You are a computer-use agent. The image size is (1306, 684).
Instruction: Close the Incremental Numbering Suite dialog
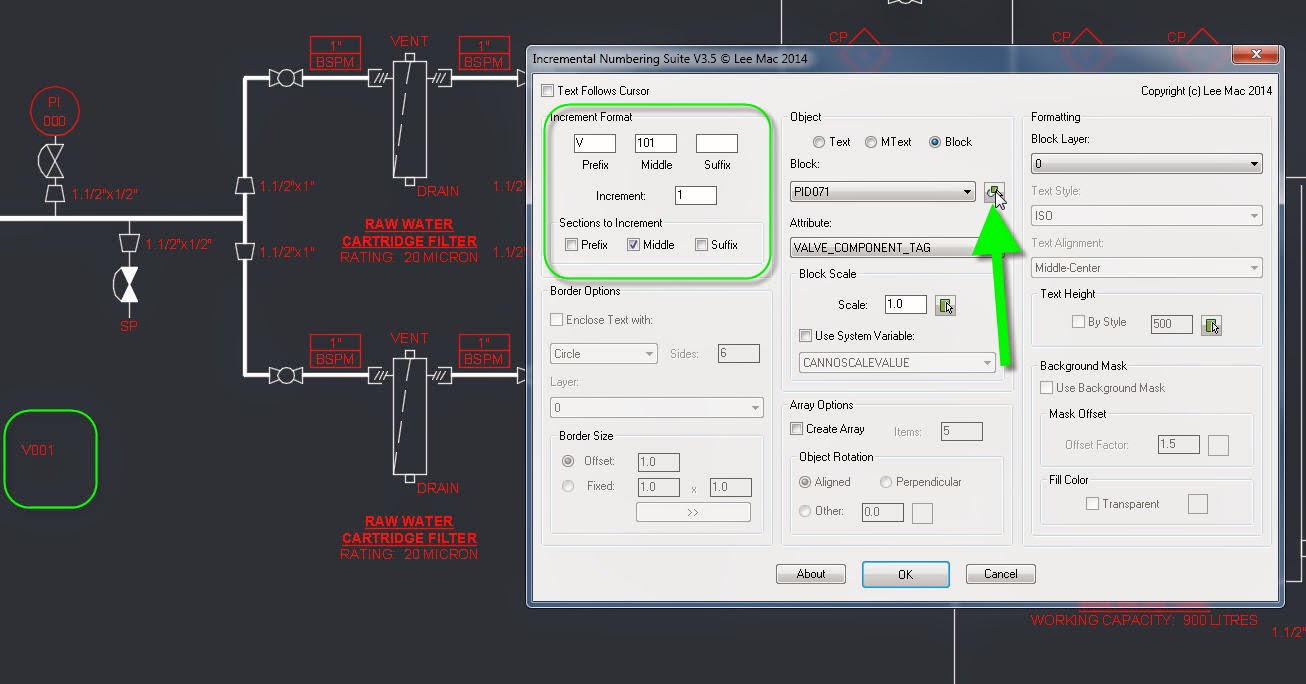(x=1255, y=55)
